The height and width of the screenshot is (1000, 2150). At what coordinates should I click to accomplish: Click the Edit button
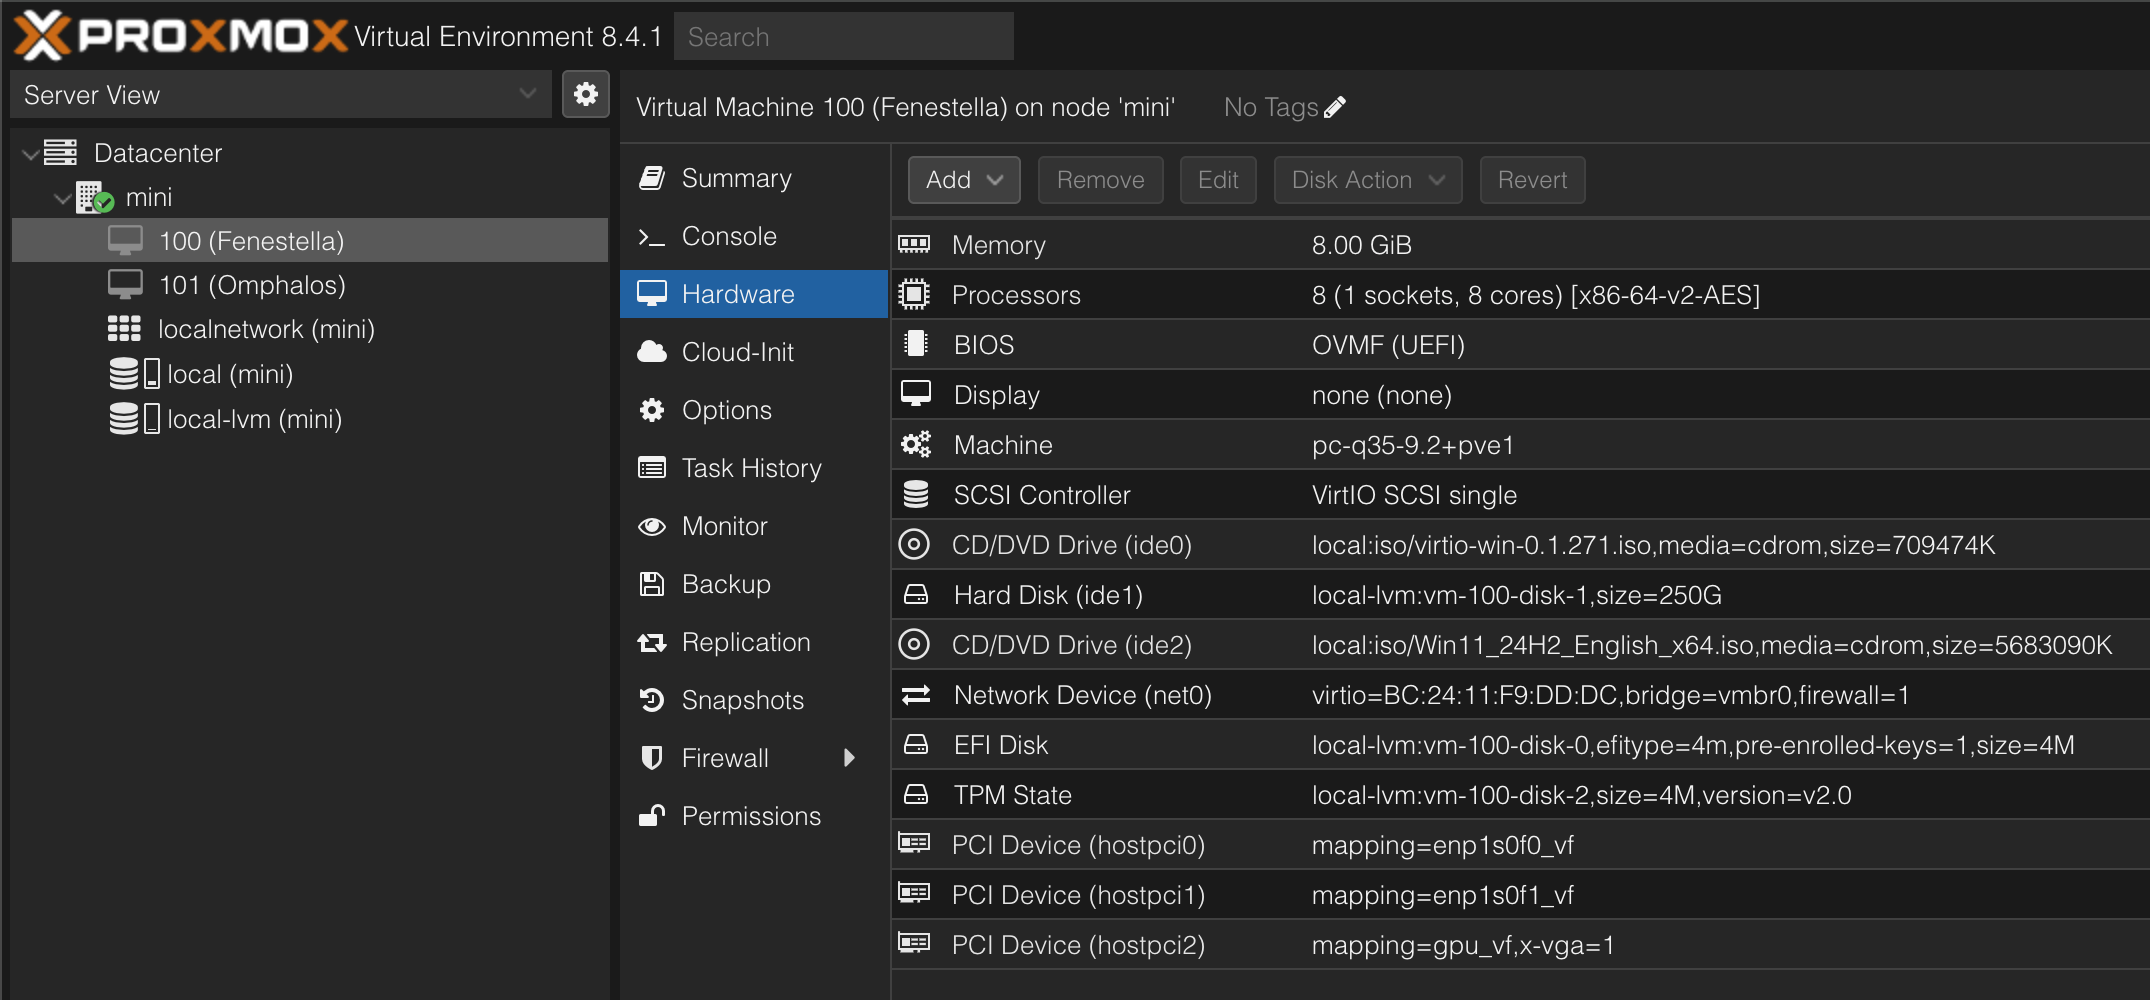[1218, 180]
